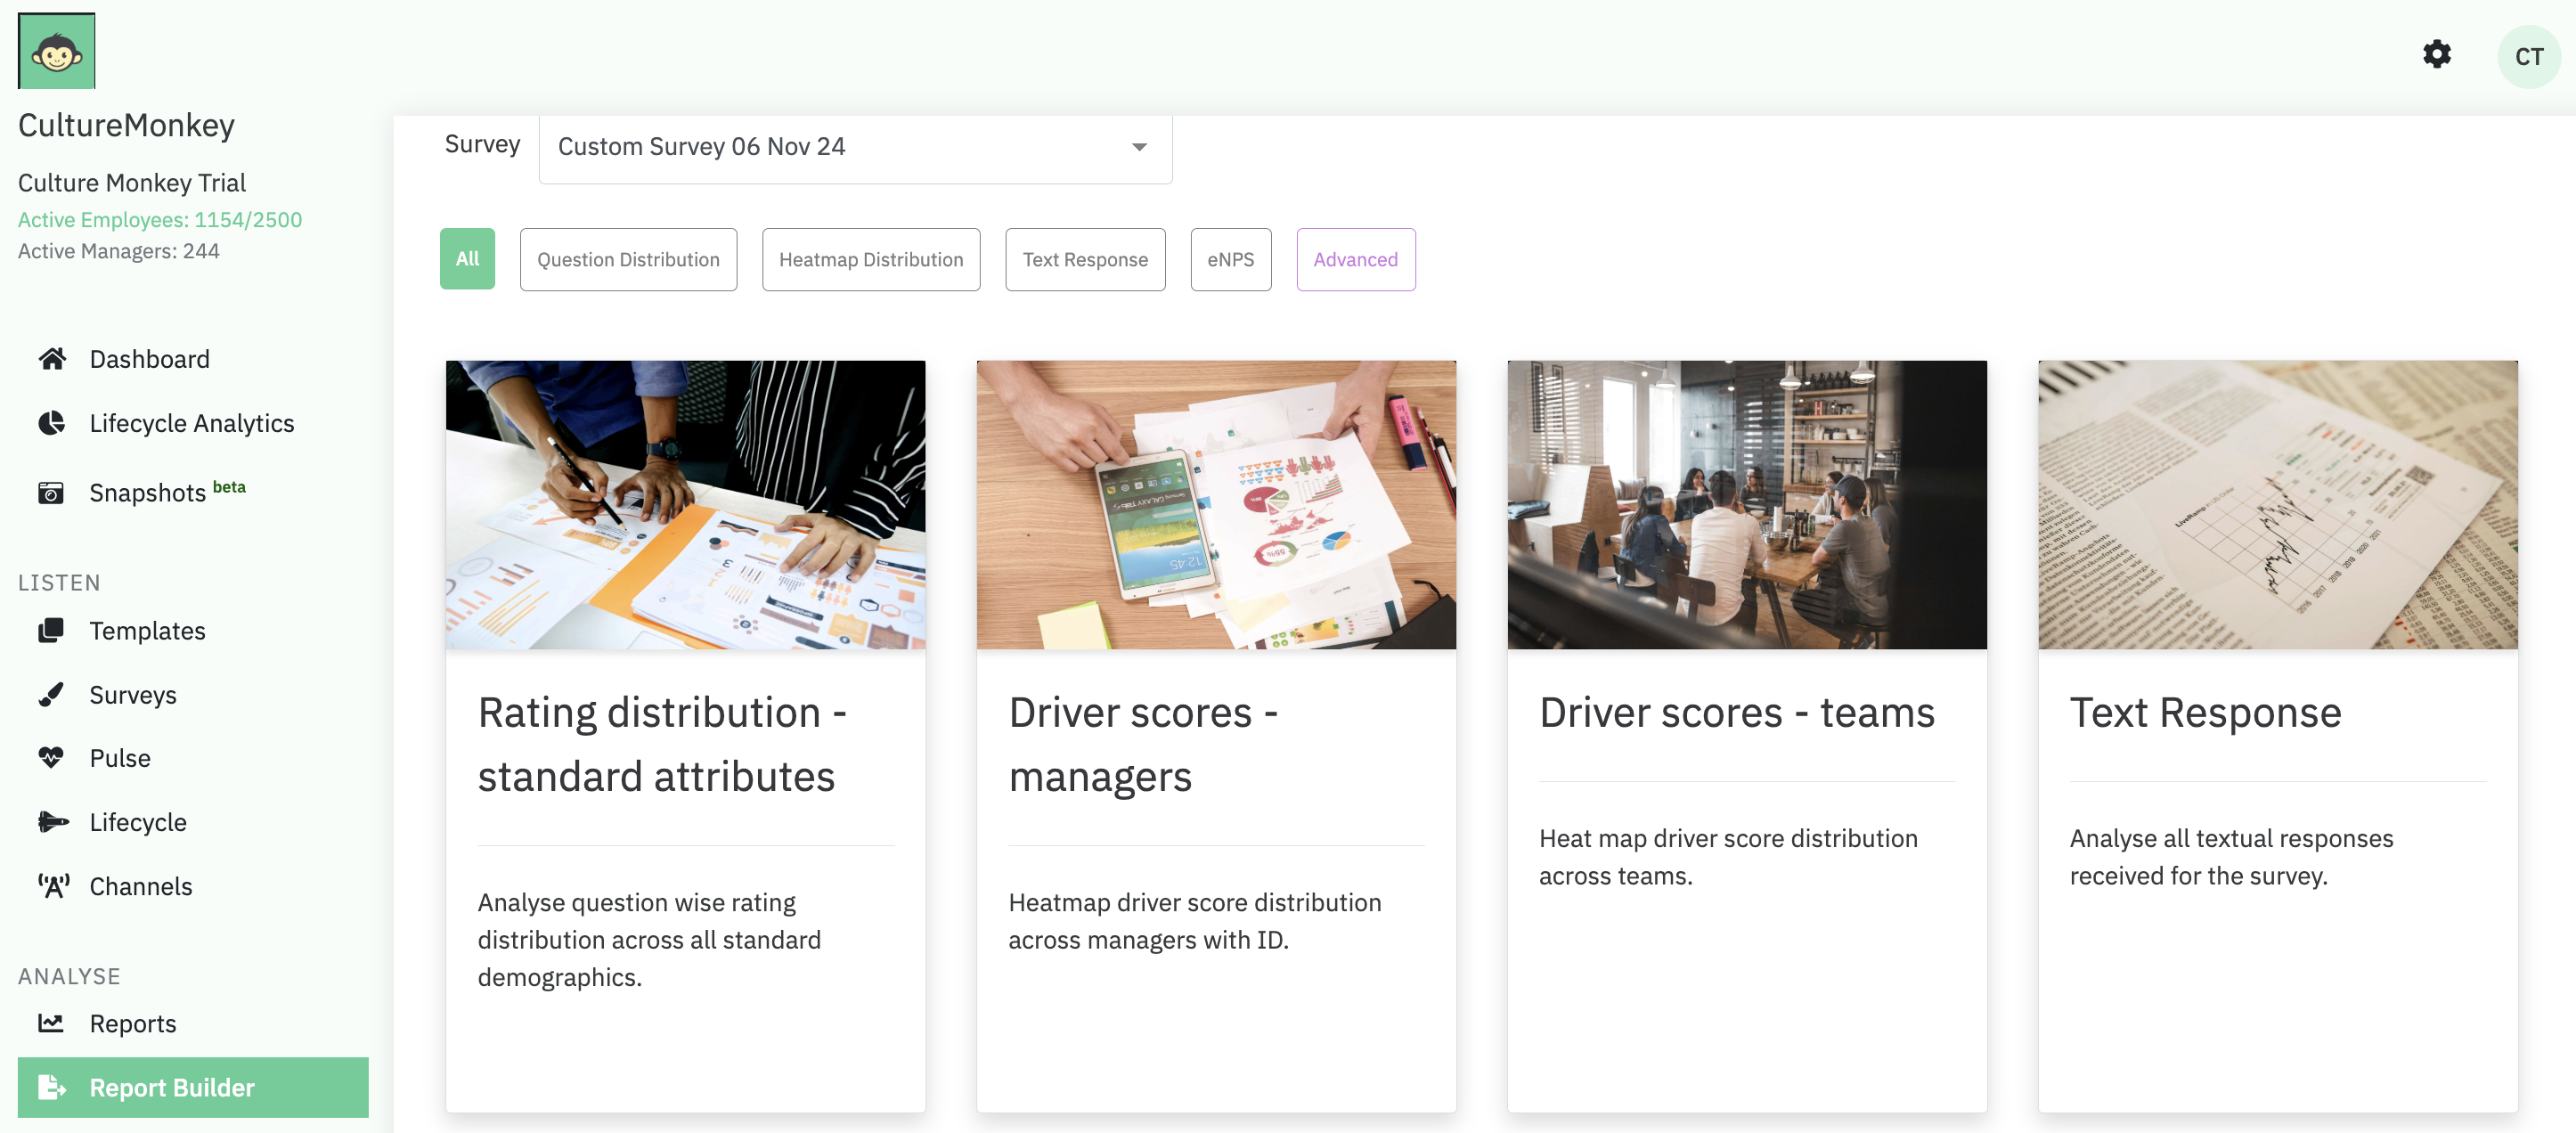Screen dimensions: 2576x1133
Task: Click the CultureMonkey brand name
Action: tap(126, 125)
